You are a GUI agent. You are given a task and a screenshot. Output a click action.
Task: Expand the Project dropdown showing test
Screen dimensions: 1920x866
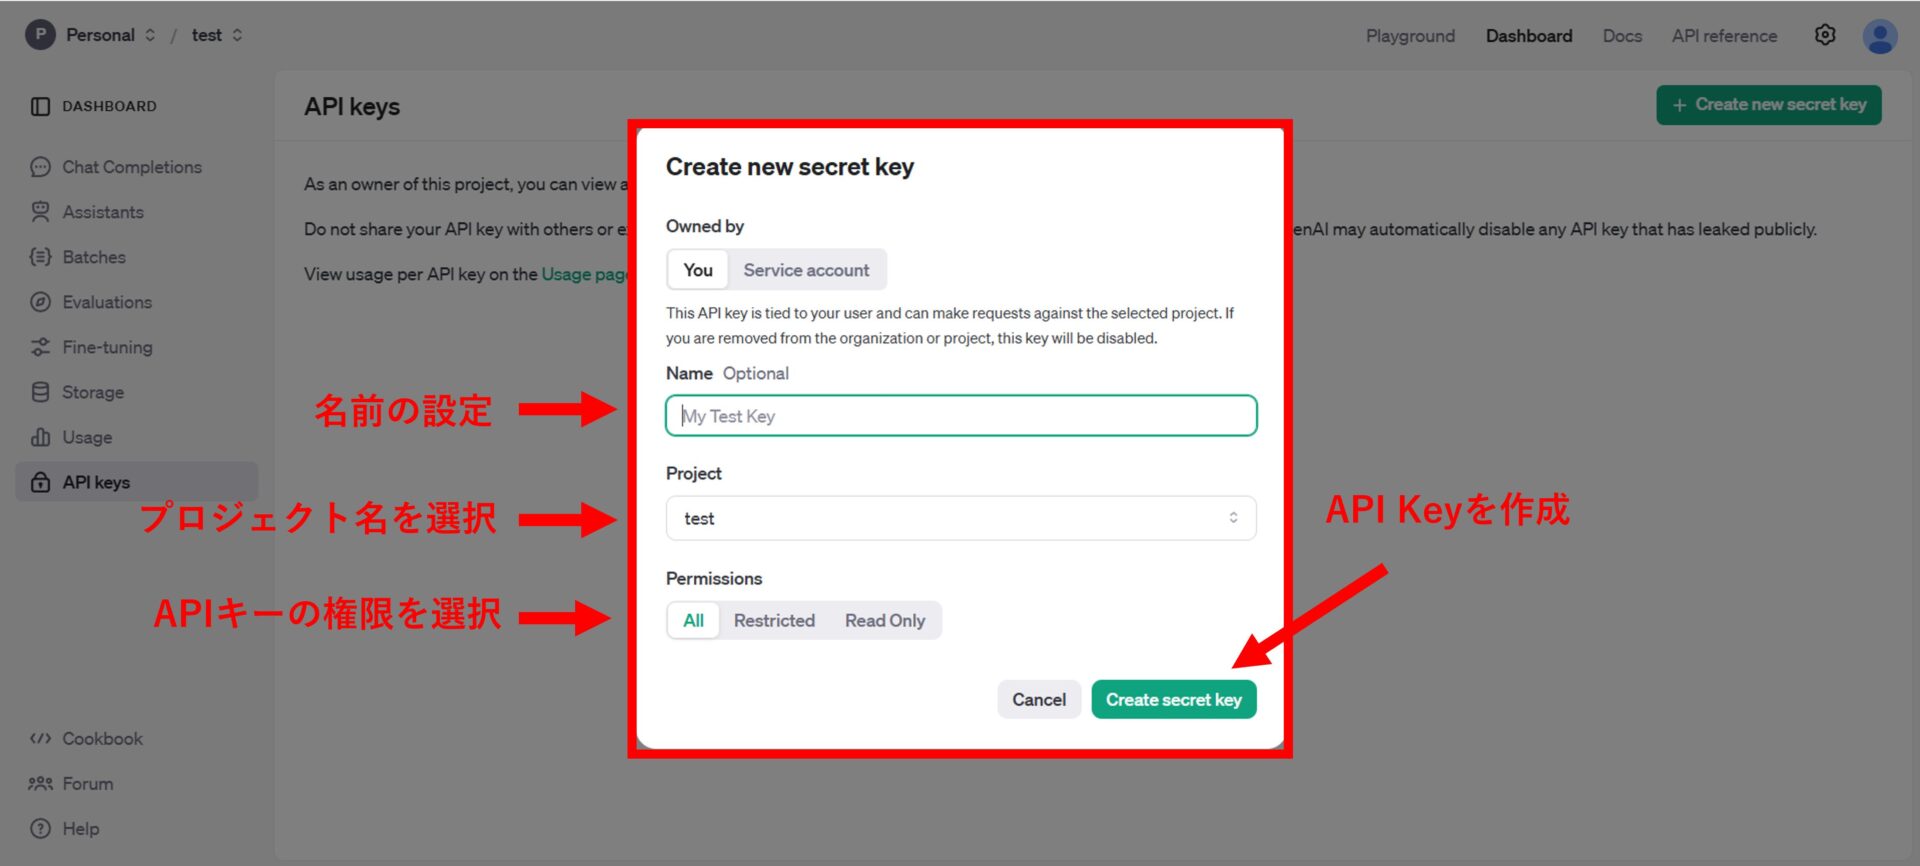tap(960, 518)
